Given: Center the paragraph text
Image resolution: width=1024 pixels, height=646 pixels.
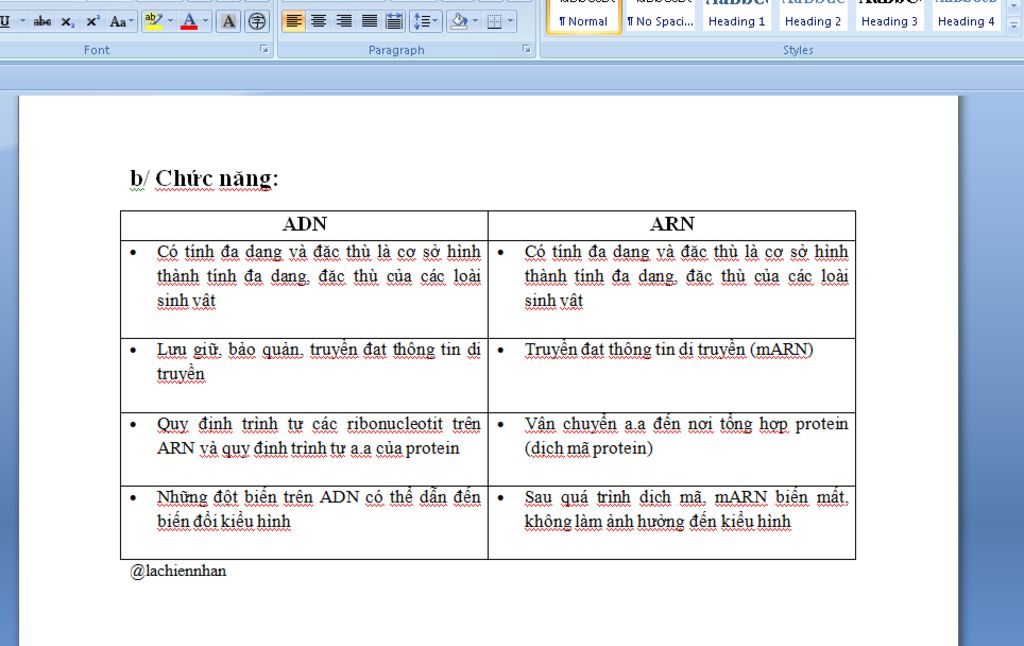Looking at the screenshot, I should (x=319, y=22).
